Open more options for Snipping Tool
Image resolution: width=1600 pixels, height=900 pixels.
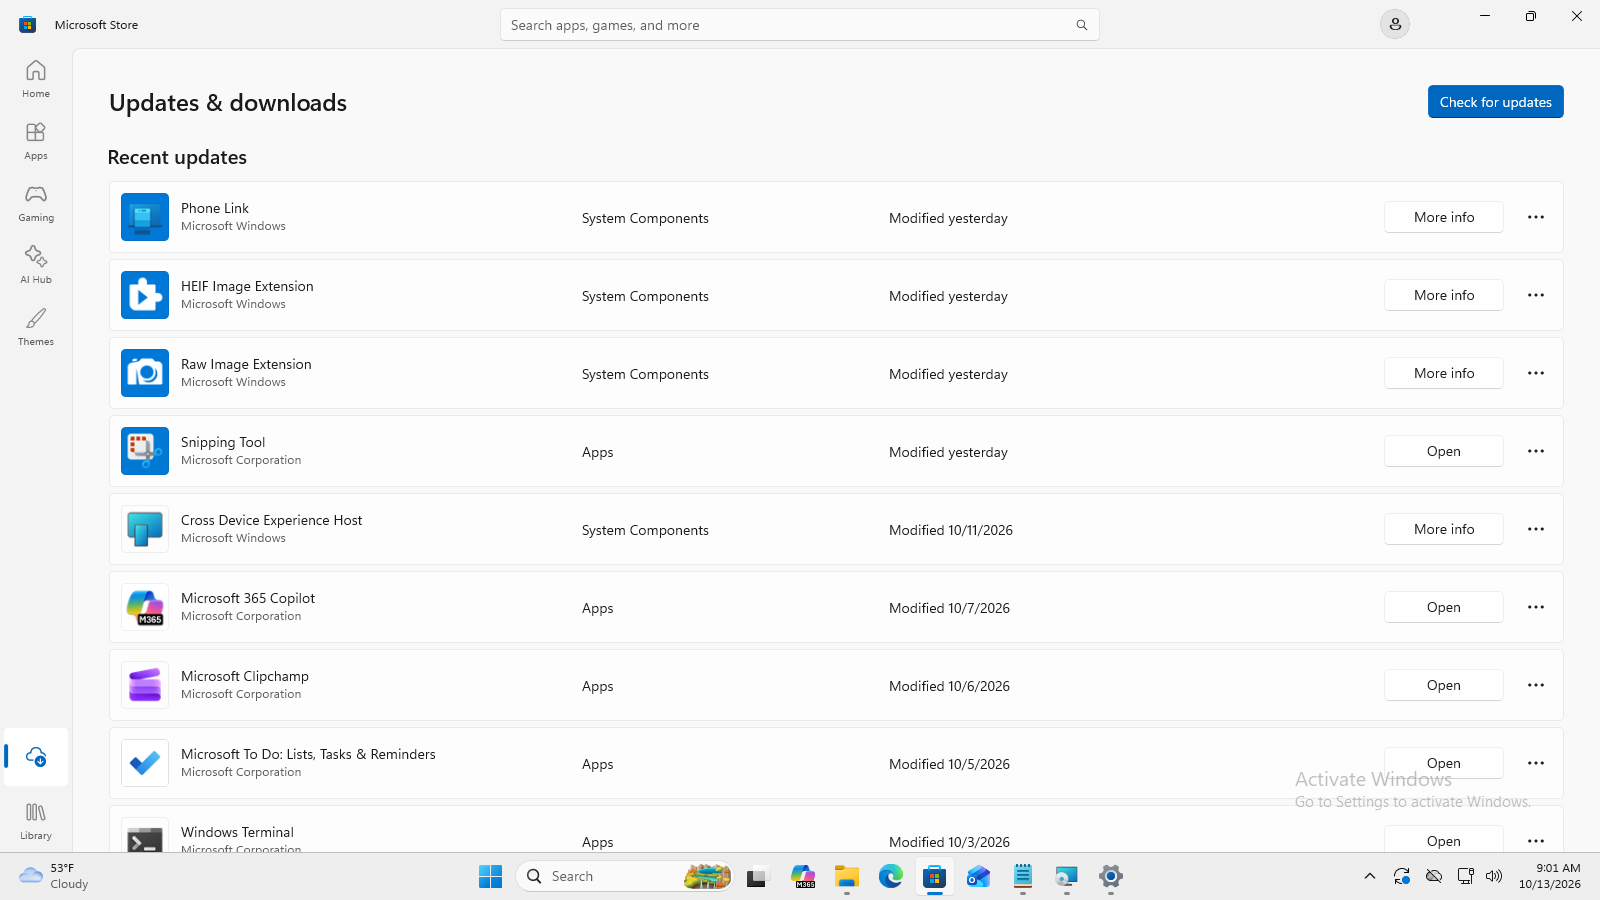[1536, 451]
